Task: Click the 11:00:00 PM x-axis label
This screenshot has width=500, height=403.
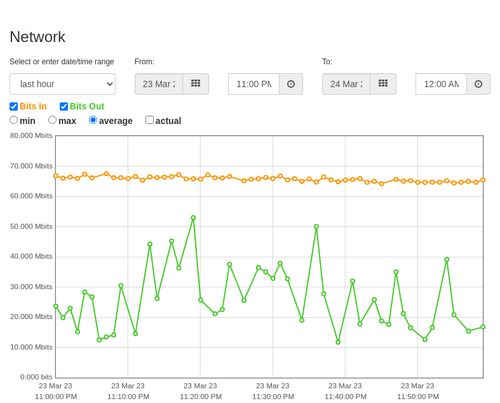Action: pos(56,397)
